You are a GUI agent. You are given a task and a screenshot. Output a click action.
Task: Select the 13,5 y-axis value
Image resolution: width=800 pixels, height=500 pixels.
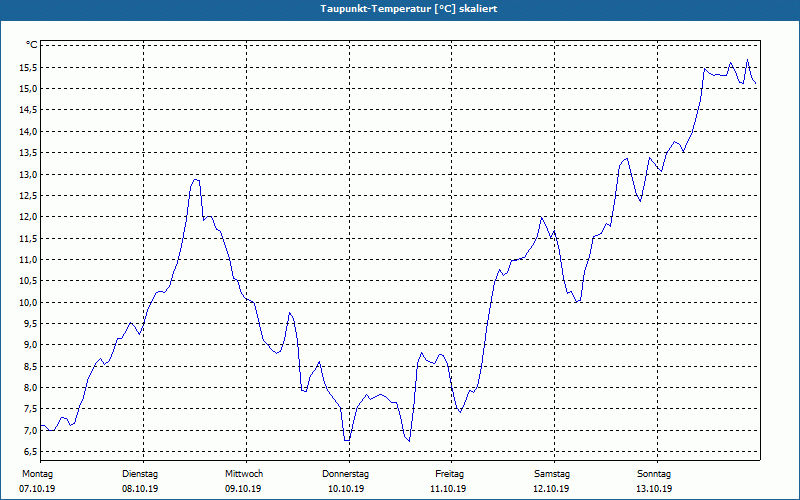pyautogui.click(x=28, y=153)
